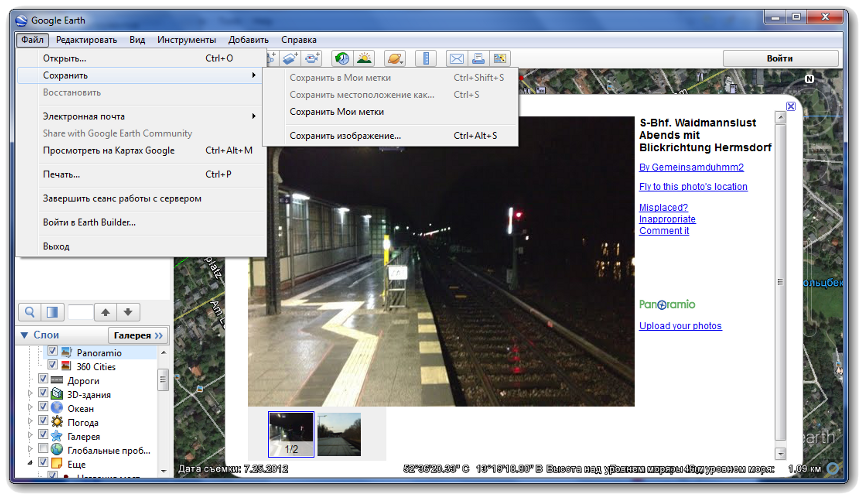Select the second photo thumbnail

coord(339,434)
